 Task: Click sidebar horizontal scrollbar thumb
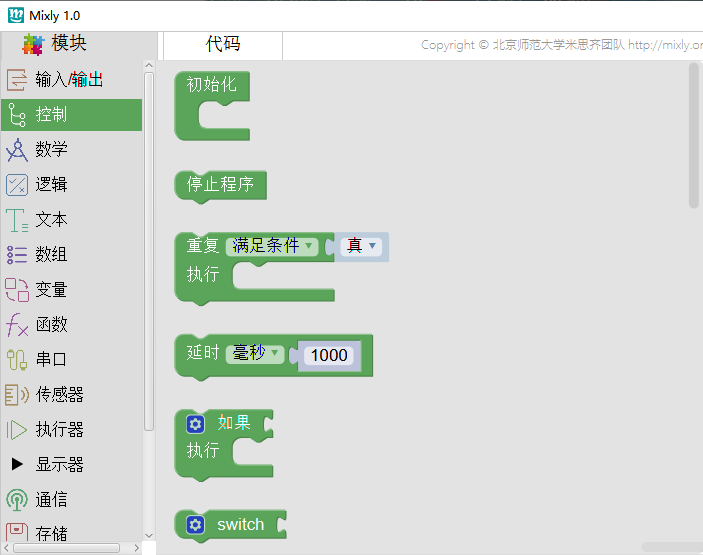(x=66, y=548)
